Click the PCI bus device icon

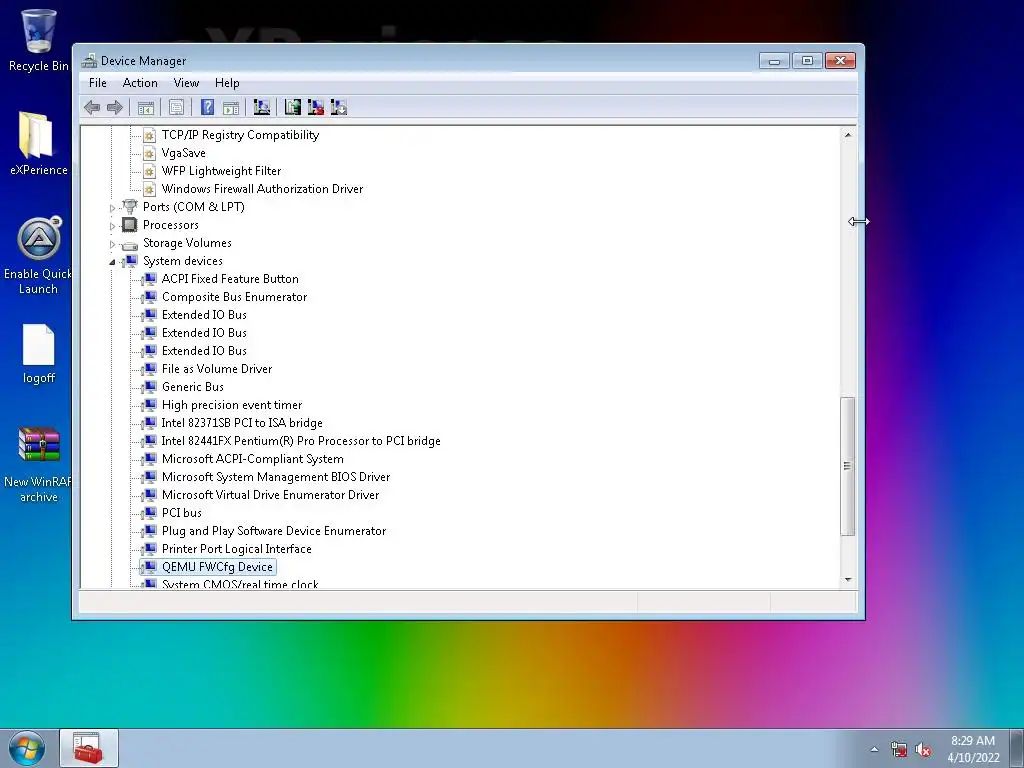(150, 513)
